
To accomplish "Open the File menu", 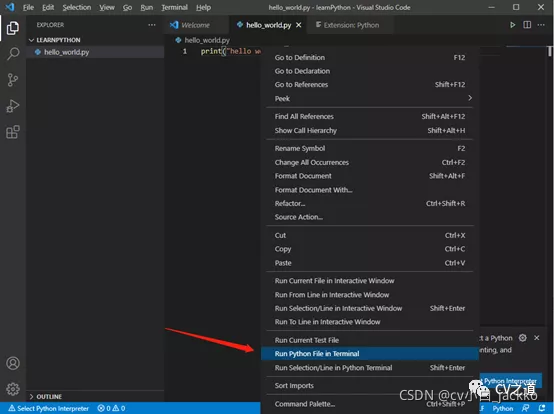I will [28, 7].
